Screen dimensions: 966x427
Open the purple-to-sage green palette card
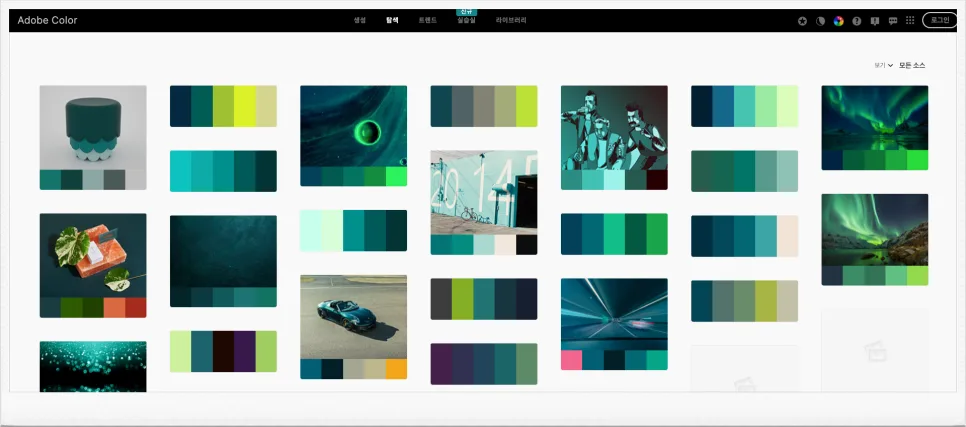click(484, 364)
